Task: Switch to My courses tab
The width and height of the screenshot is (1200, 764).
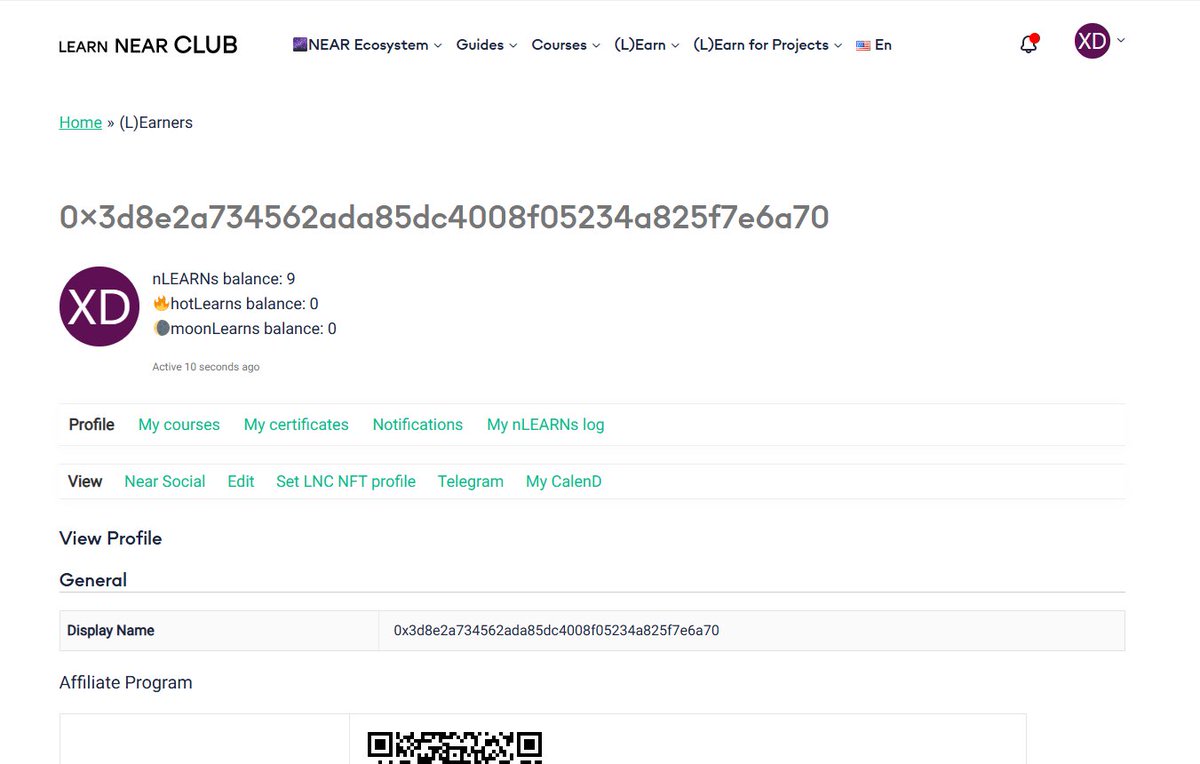Action: point(179,425)
